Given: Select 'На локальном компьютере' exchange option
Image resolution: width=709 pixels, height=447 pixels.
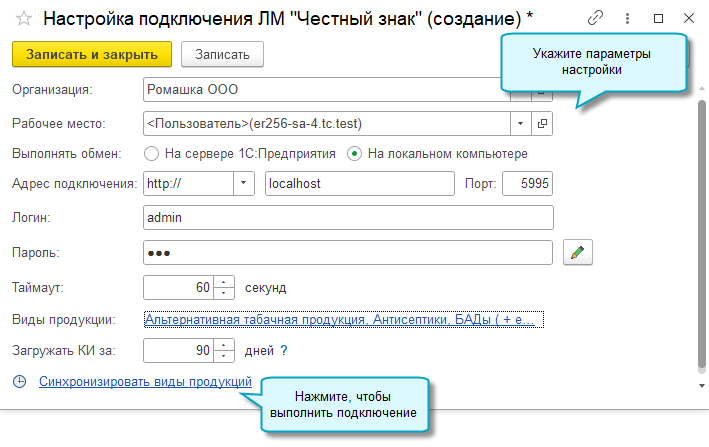Looking at the screenshot, I should 354,154.
